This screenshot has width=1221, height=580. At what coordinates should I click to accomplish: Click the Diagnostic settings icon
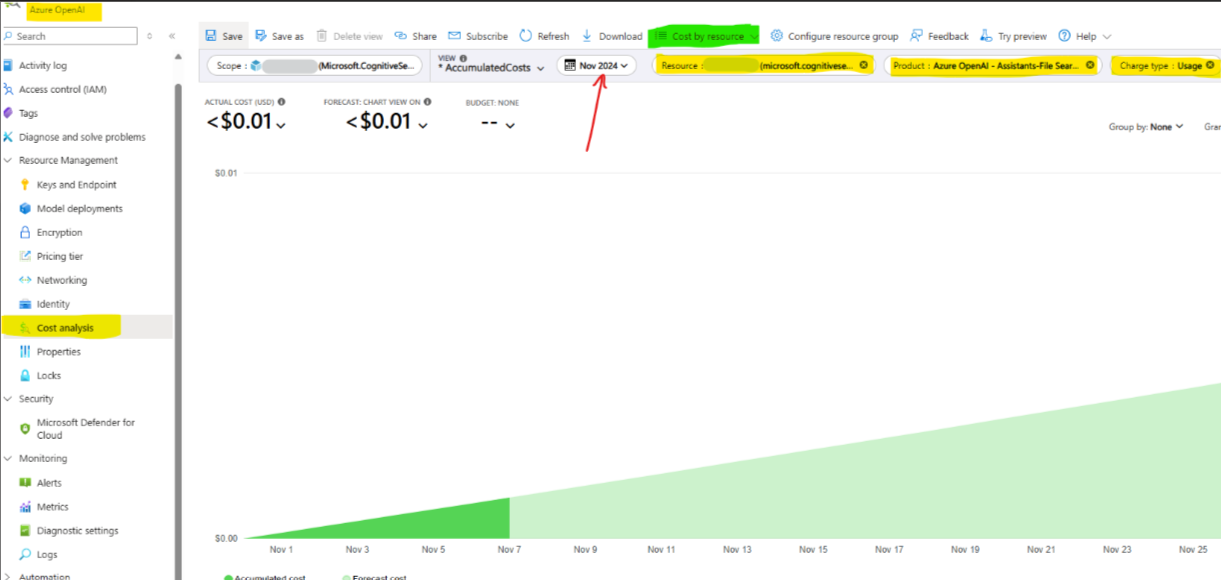click(x=26, y=531)
